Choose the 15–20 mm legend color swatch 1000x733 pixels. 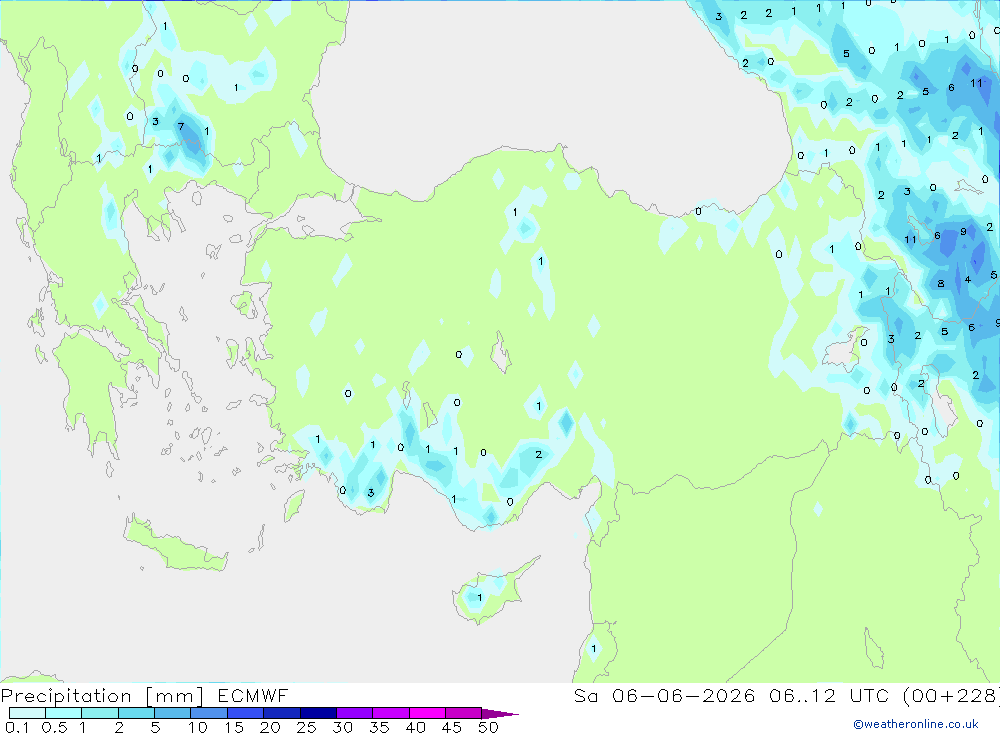(x=246, y=713)
